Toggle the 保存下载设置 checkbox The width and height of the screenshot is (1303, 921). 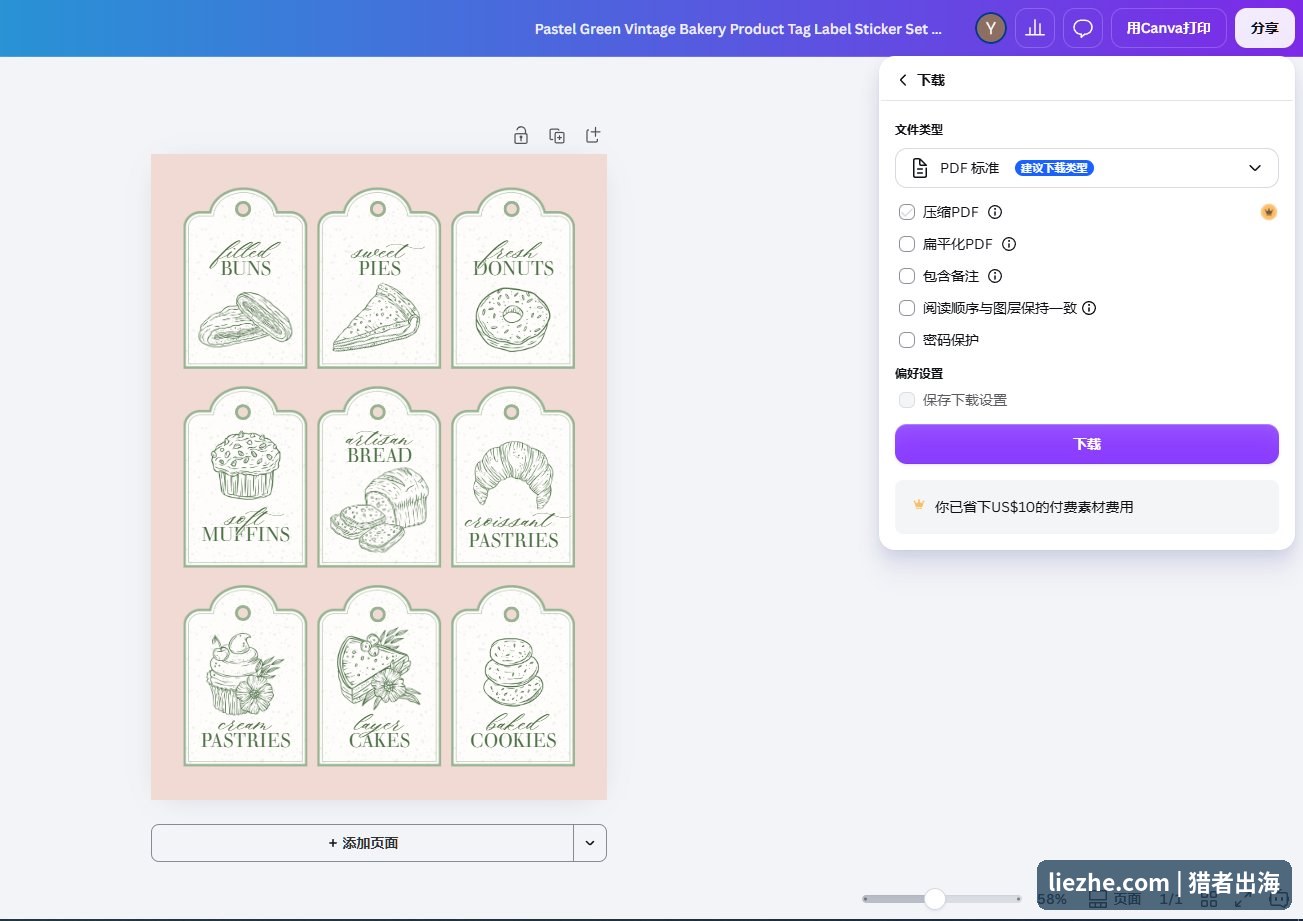coord(907,400)
